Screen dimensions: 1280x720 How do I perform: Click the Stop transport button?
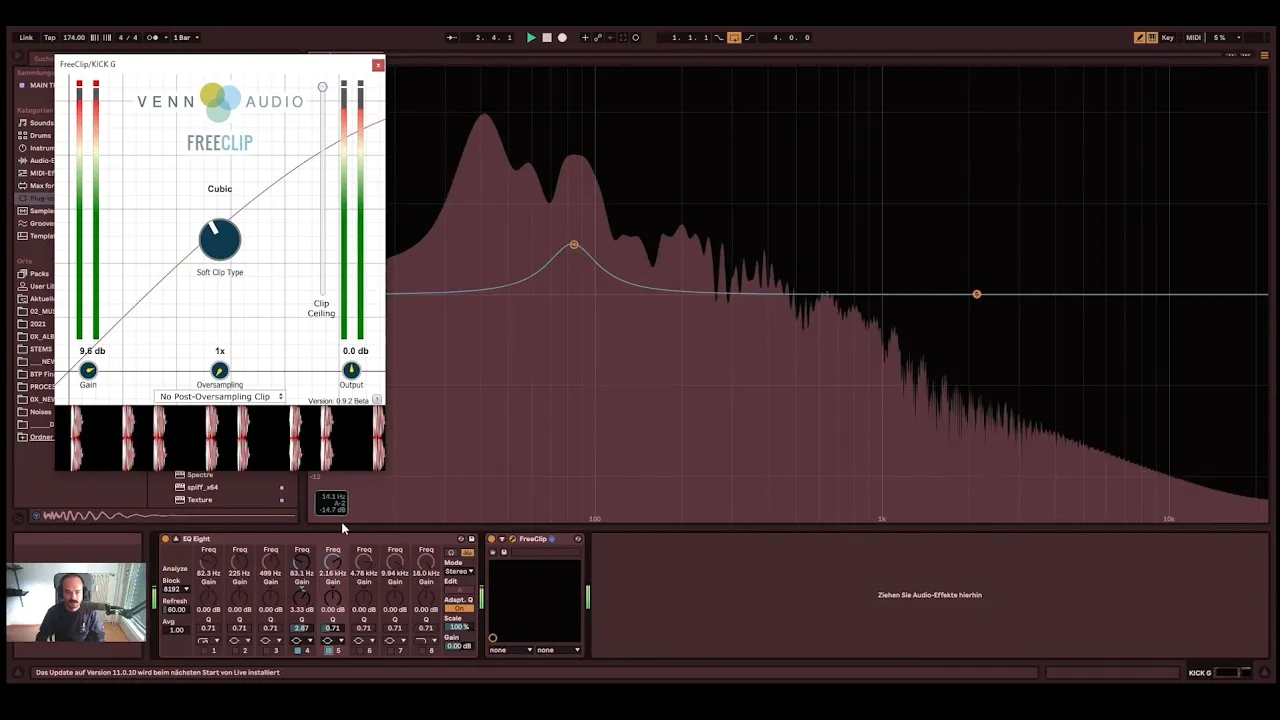(x=546, y=38)
